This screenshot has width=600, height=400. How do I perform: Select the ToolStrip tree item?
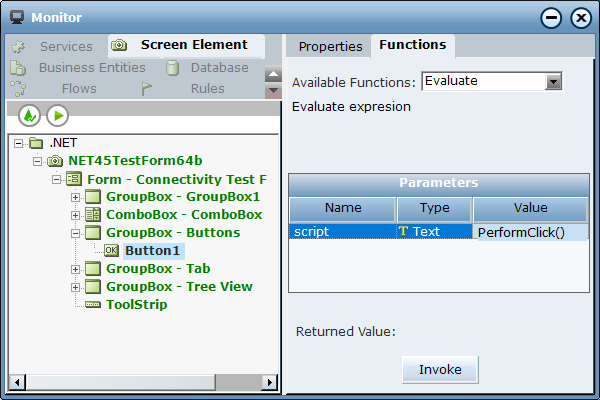pyautogui.click(x=136, y=305)
